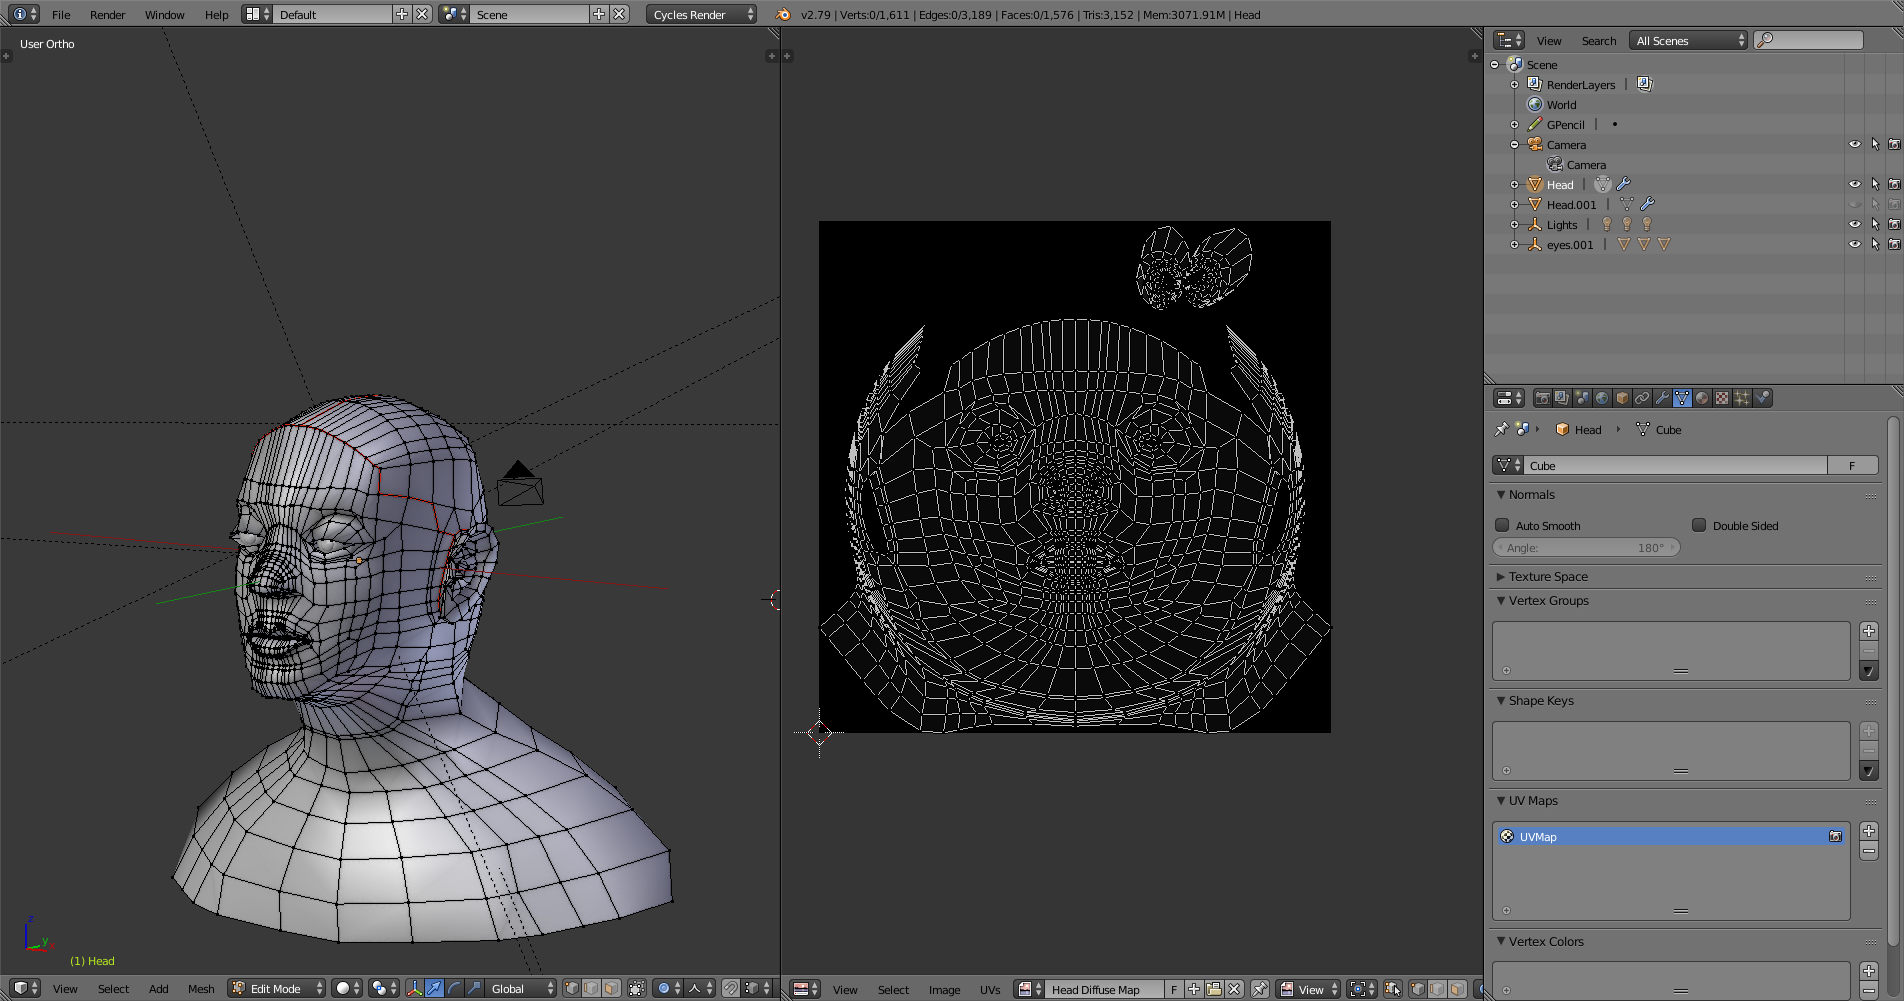Open the Object Data tab (triangle mesh icon)

coord(1682,398)
